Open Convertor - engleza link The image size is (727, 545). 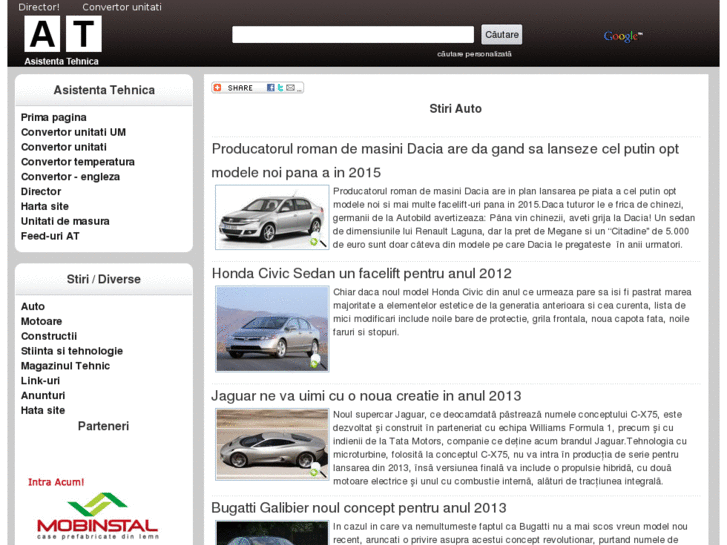tap(70, 177)
